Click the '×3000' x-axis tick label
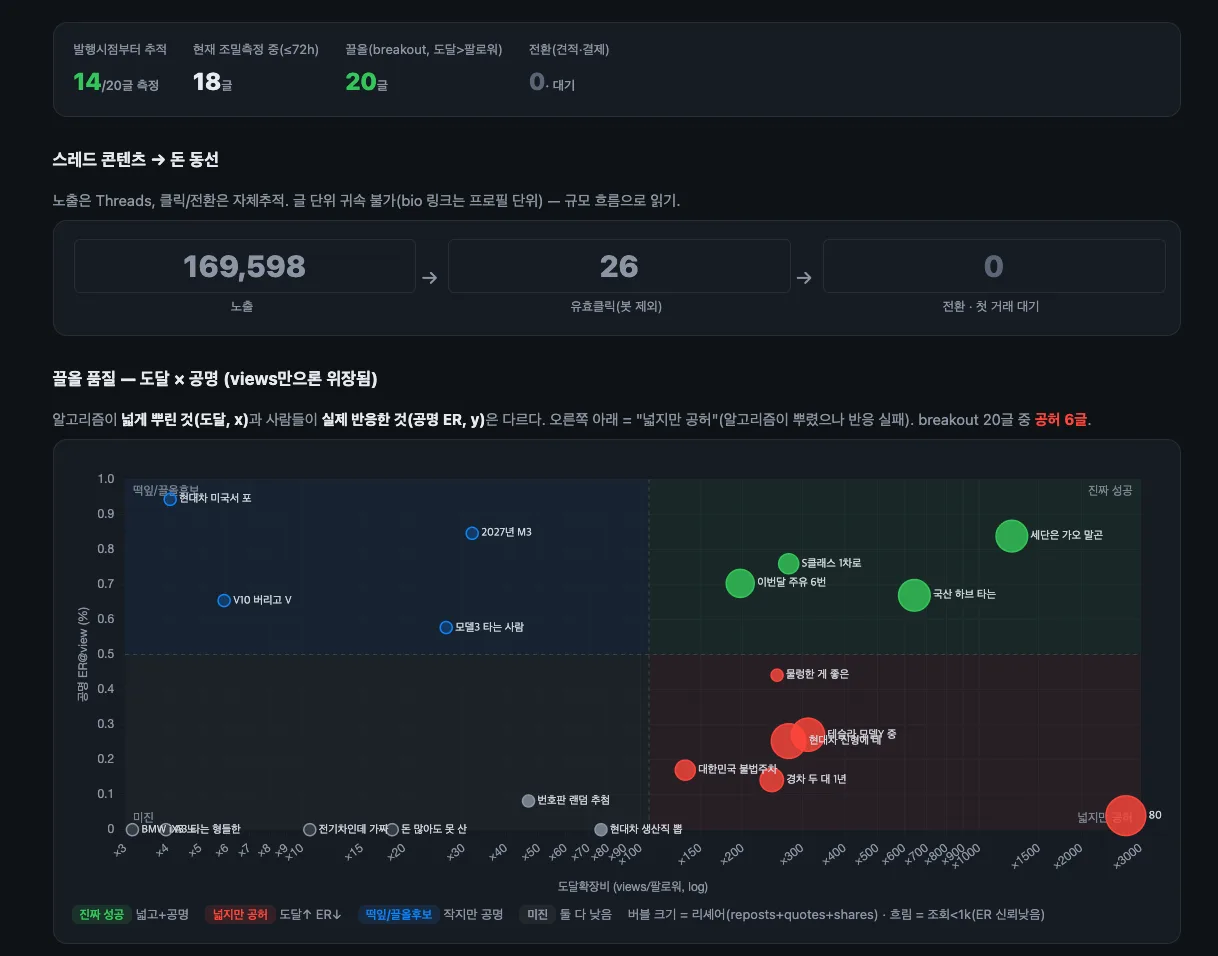The height and width of the screenshot is (956, 1218). tap(1126, 856)
